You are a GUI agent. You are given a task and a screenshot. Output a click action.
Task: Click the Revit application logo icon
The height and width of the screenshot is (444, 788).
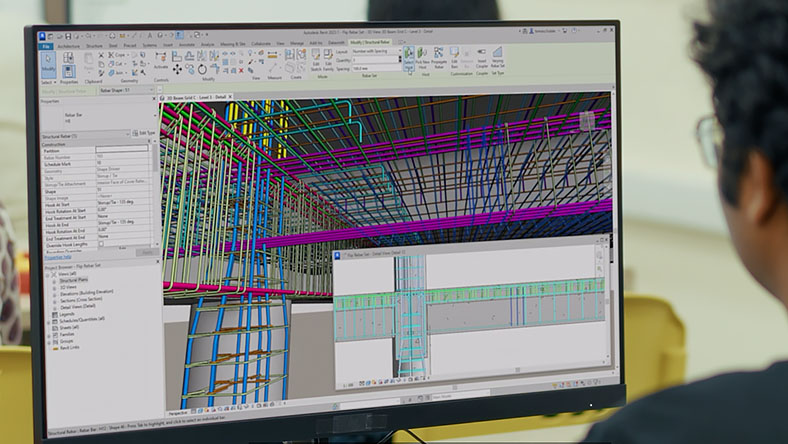point(42,36)
